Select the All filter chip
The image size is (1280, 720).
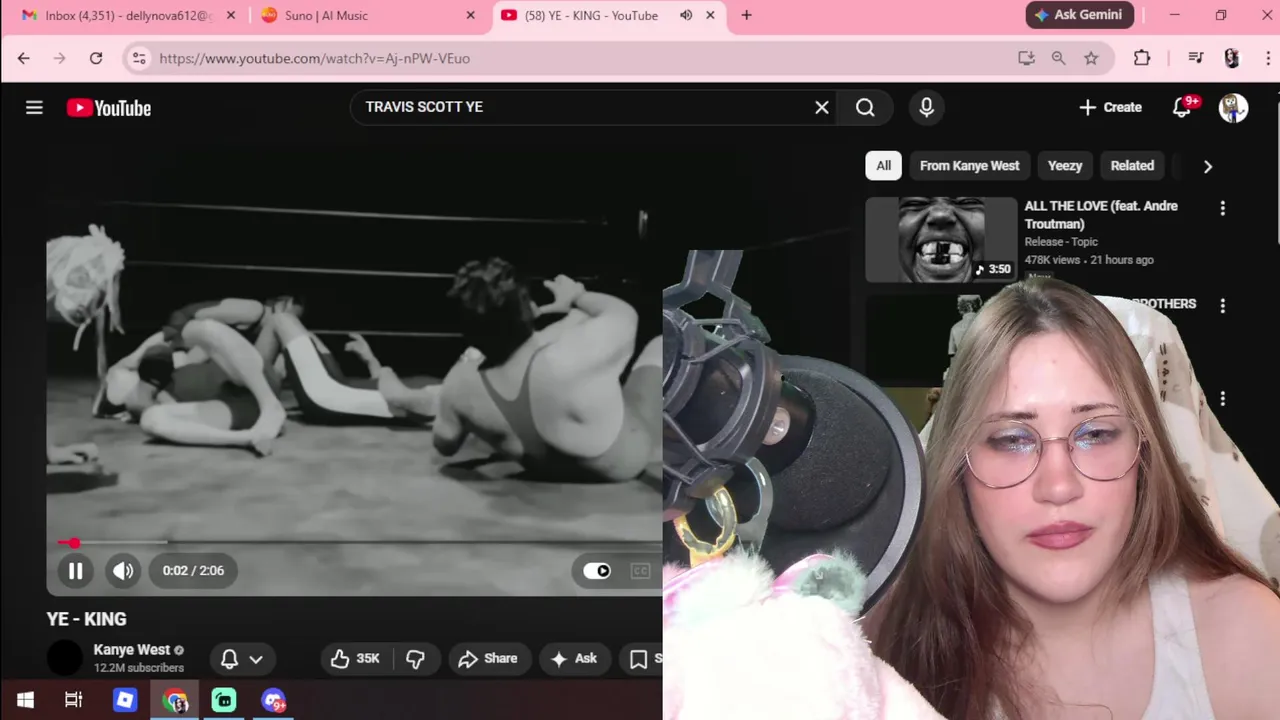884,166
